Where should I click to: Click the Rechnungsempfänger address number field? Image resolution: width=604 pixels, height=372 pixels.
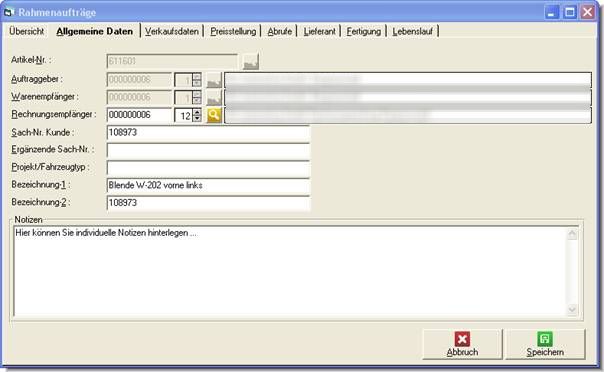coord(184,116)
